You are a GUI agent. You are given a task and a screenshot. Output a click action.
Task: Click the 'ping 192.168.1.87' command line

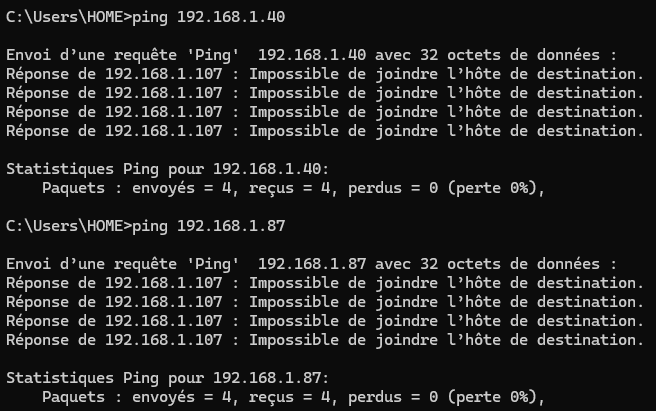[x=146, y=226]
